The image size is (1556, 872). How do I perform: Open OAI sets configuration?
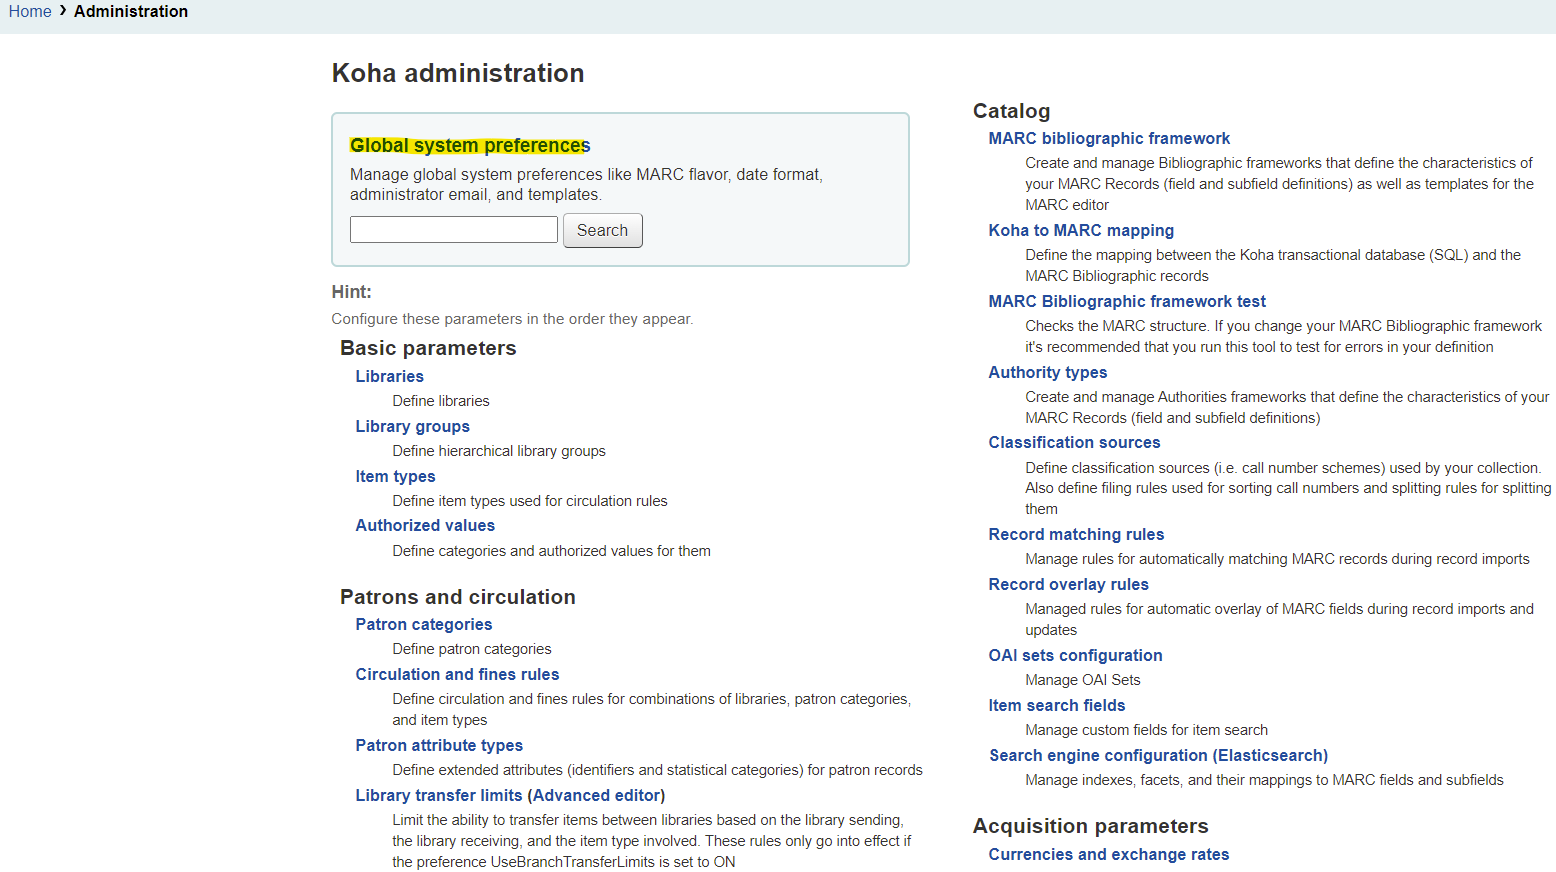coord(1076,655)
